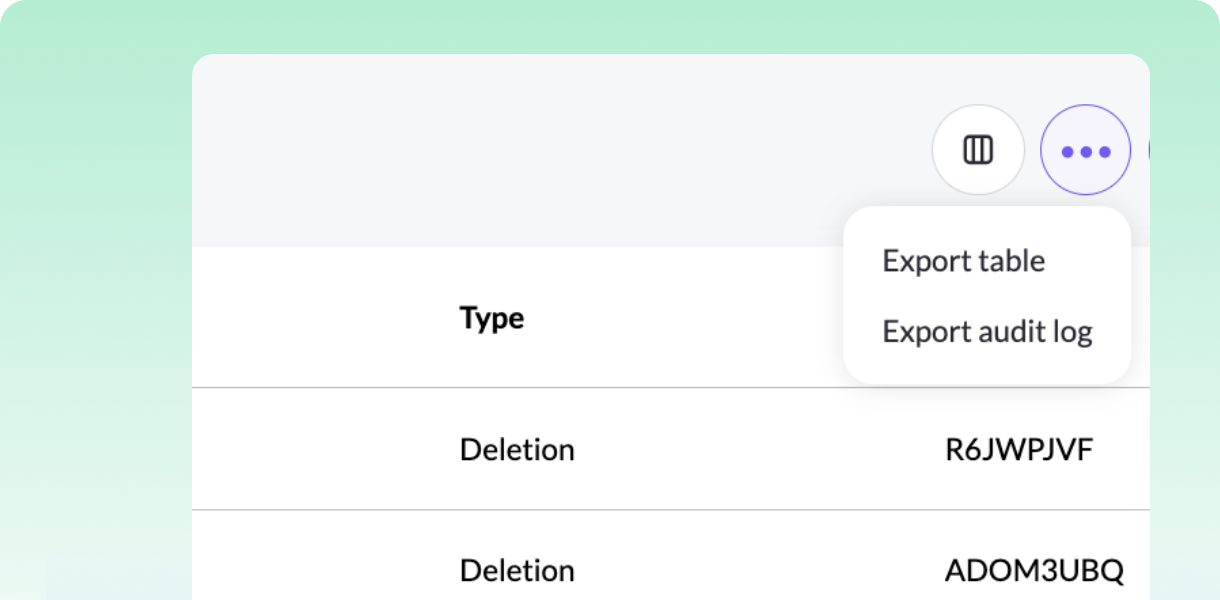
Task: Click the R6JWPJVF code entry
Action: (x=1019, y=450)
